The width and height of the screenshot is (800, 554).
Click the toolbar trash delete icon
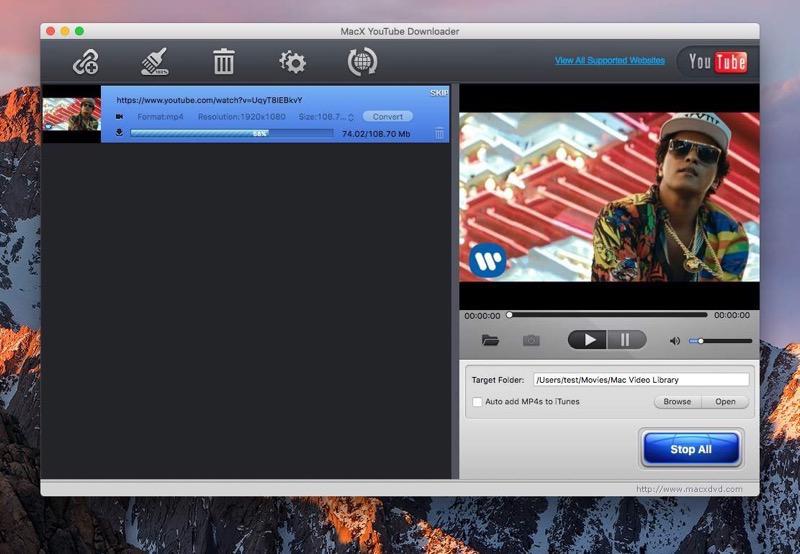pos(223,62)
